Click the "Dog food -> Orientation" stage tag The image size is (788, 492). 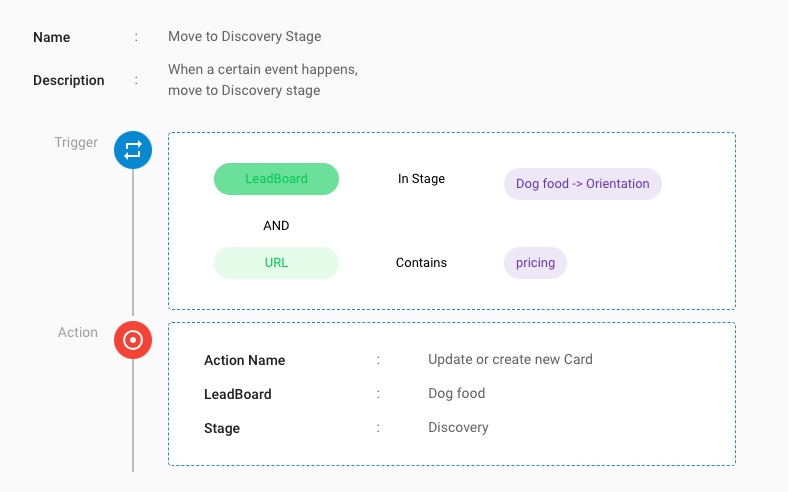pos(582,184)
